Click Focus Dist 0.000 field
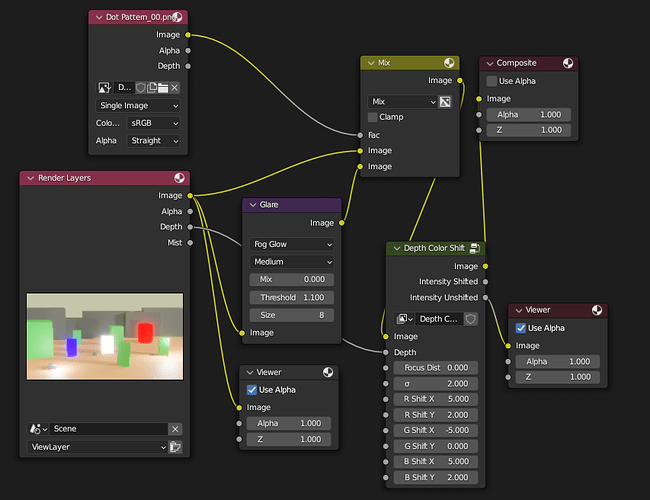This screenshot has width=650, height=500. (x=436, y=368)
